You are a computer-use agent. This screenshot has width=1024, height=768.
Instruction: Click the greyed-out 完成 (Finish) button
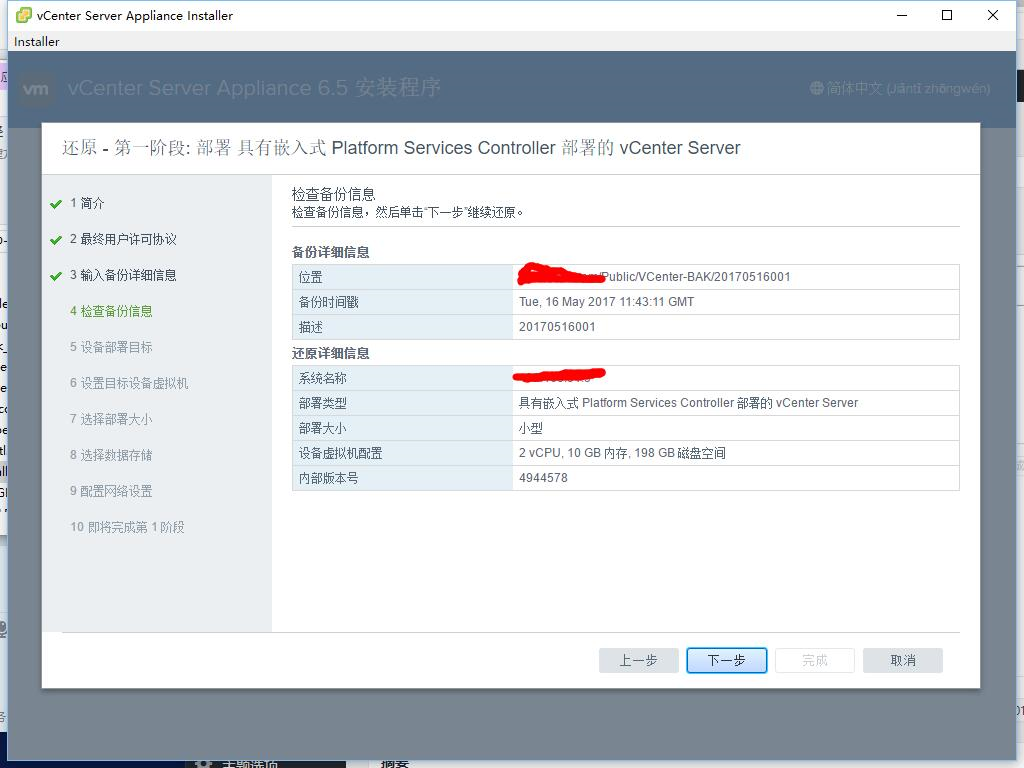click(814, 660)
